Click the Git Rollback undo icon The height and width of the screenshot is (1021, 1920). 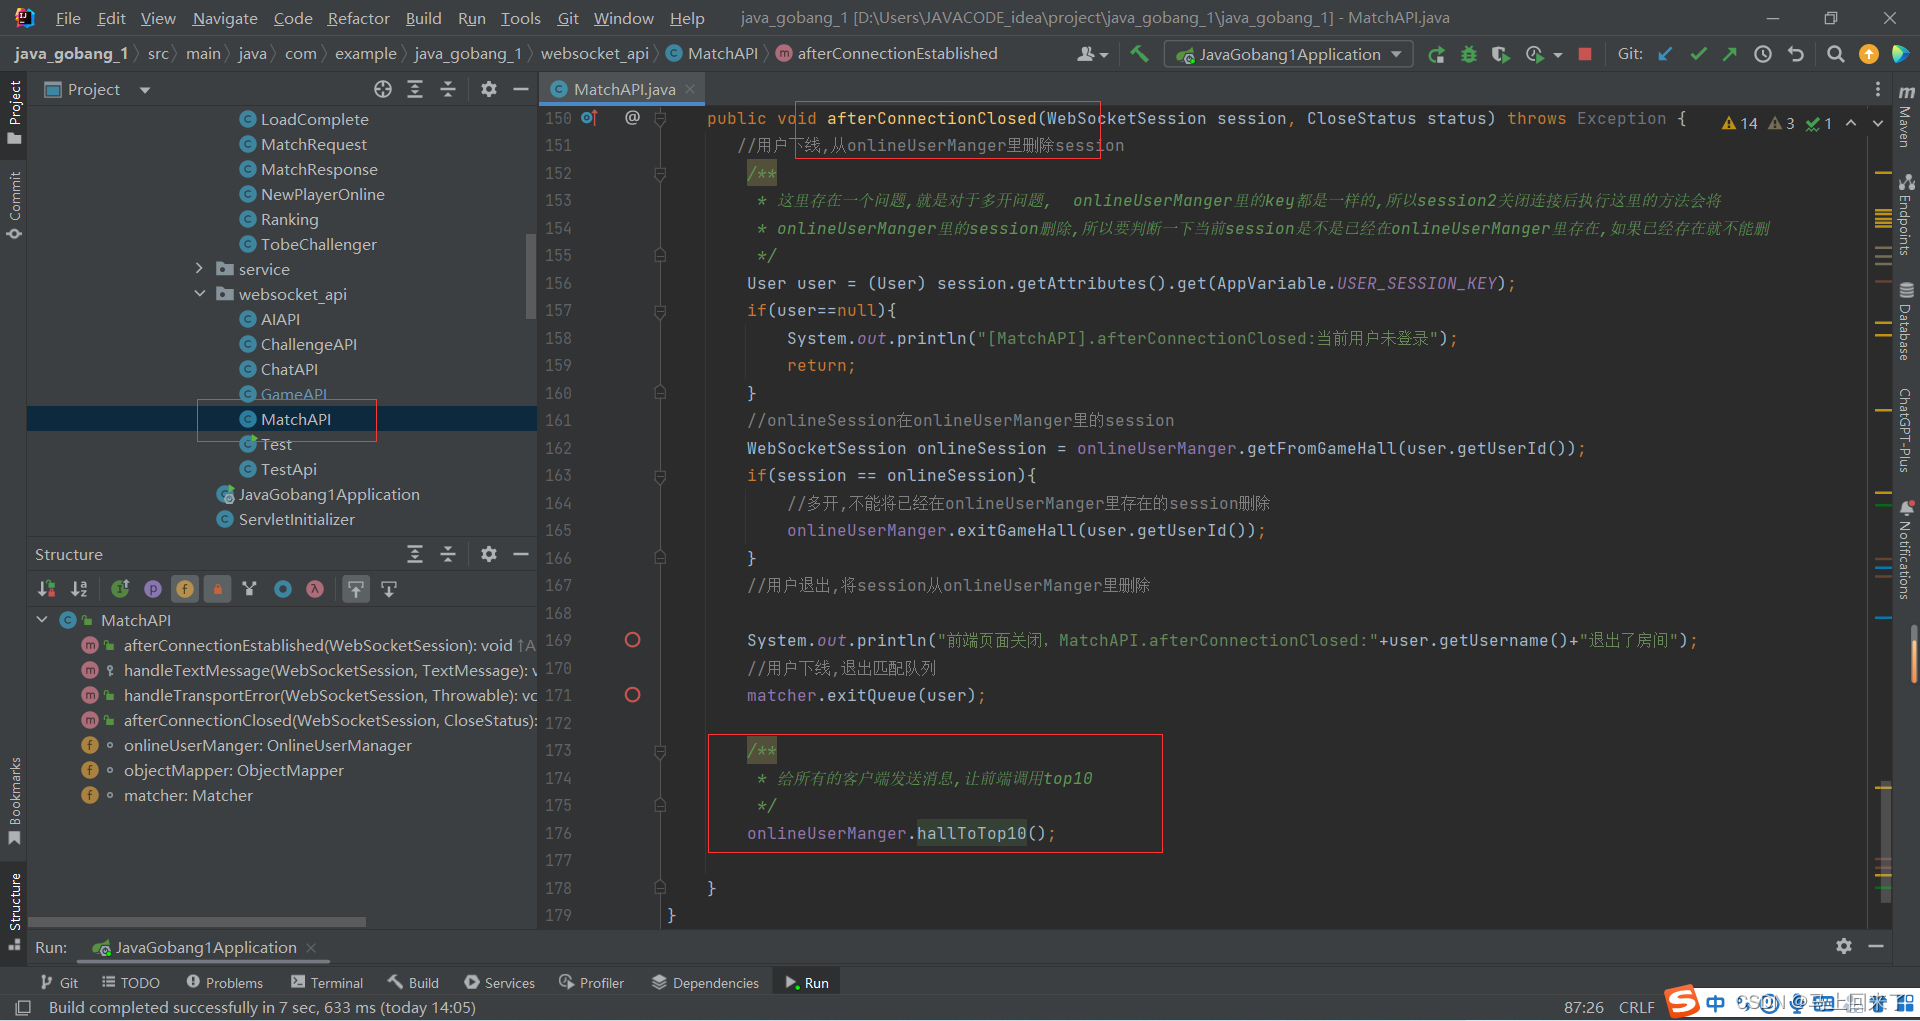pyautogui.click(x=1796, y=54)
